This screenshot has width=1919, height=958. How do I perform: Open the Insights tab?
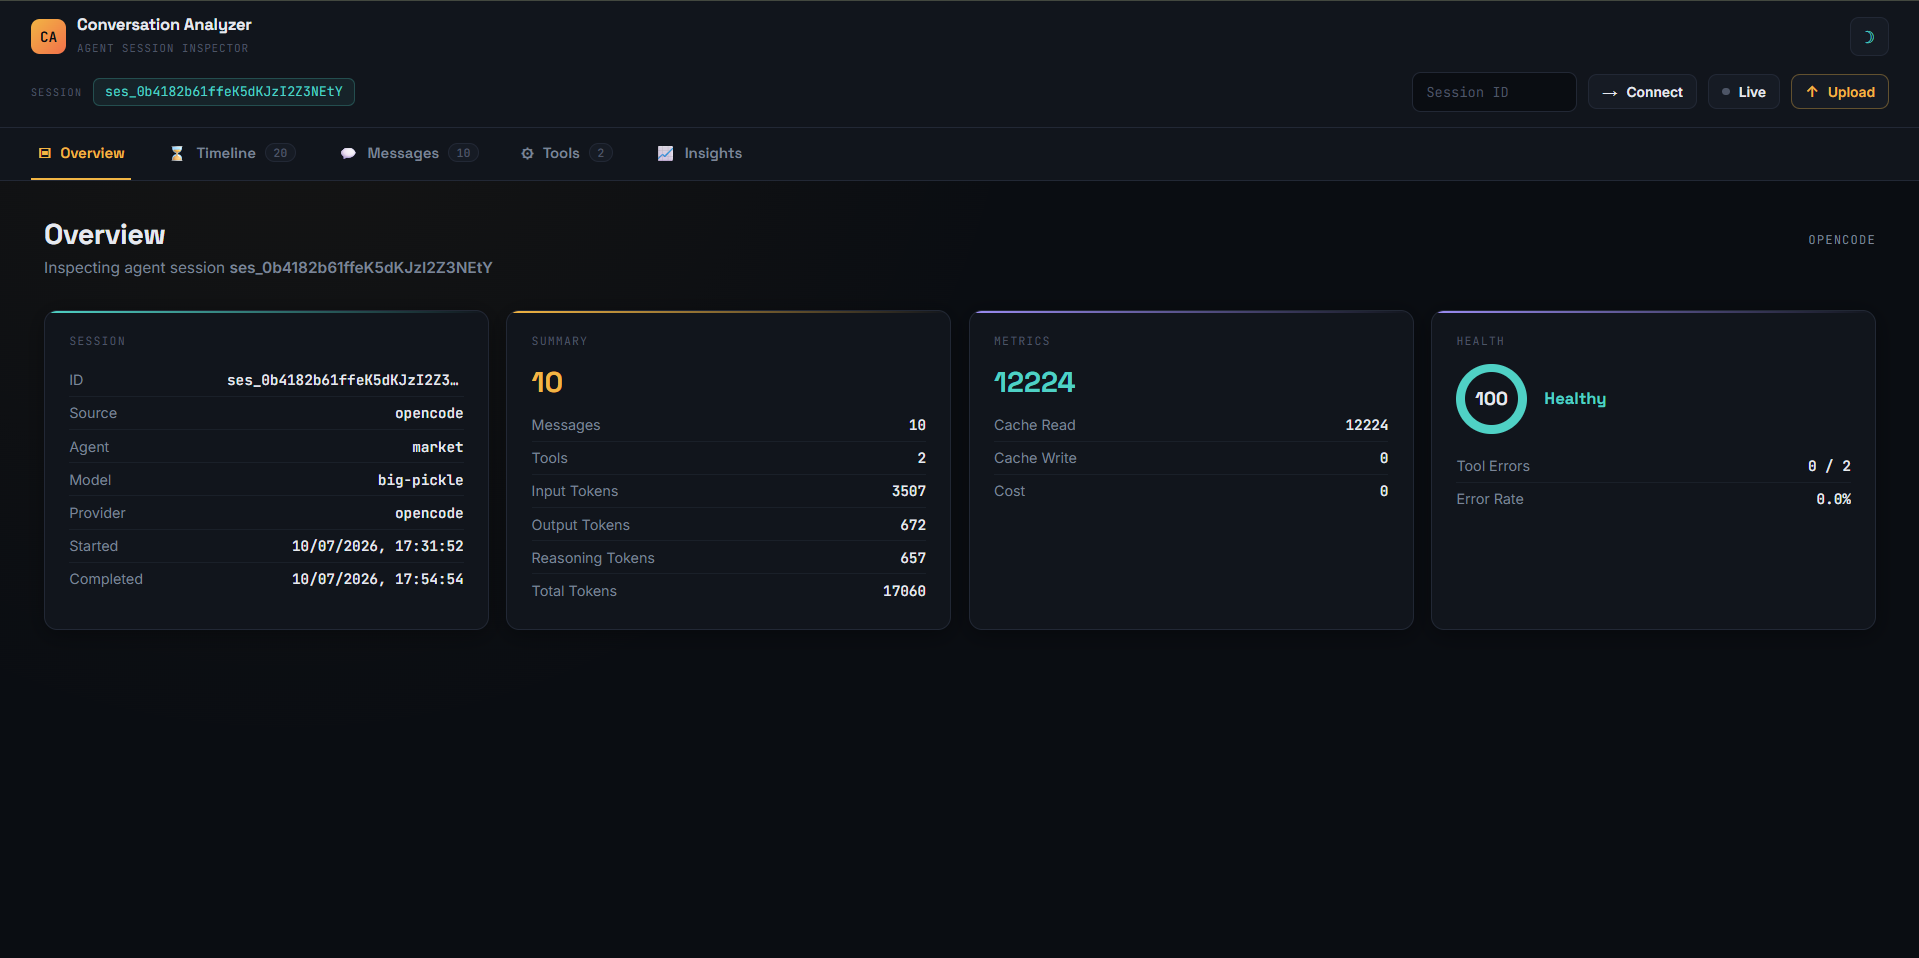pos(699,153)
